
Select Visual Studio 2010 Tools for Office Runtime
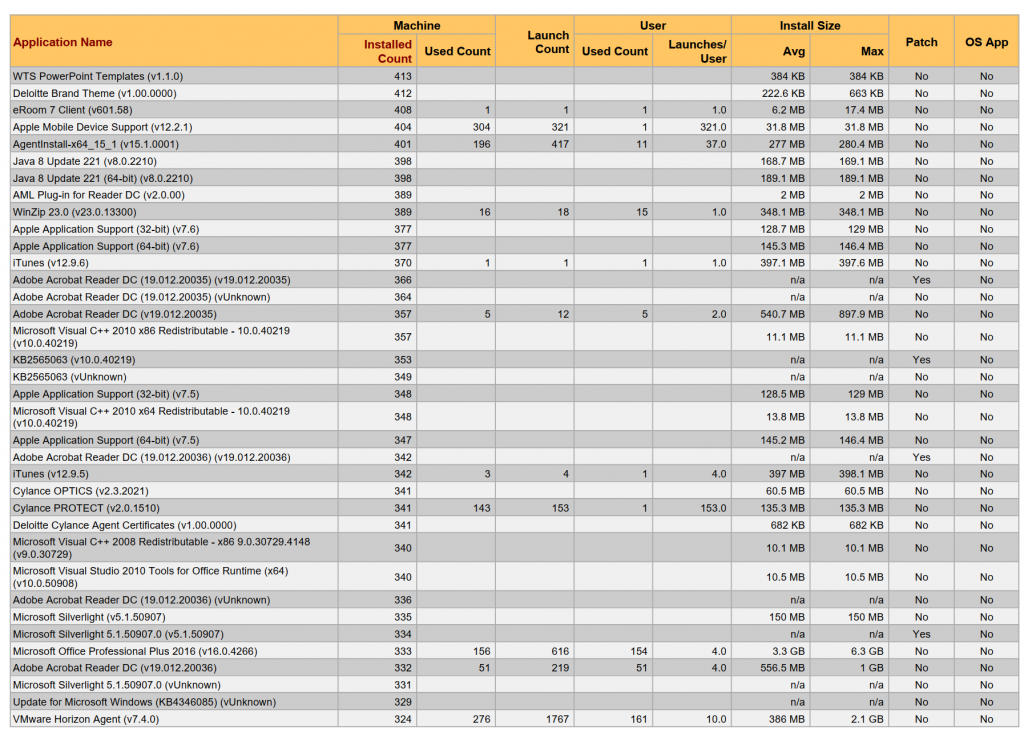pyautogui.click(x=514, y=577)
